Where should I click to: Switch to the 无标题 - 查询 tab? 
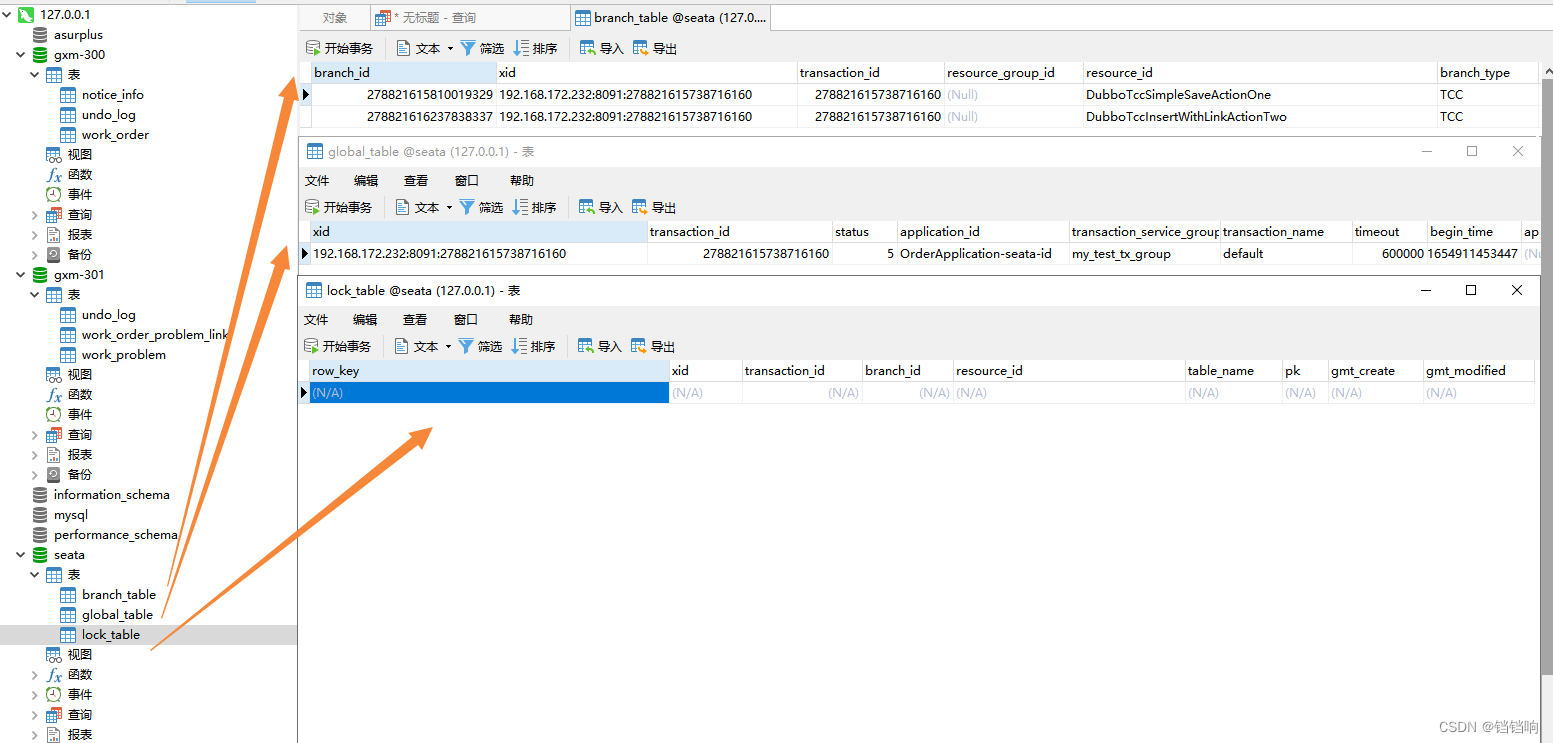click(470, 18)
